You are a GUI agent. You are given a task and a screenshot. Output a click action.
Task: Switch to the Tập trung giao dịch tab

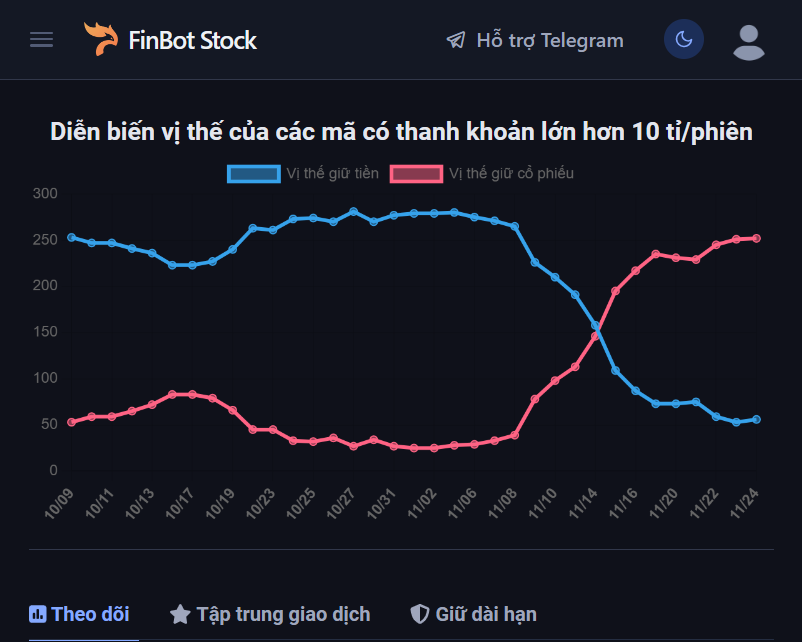(269, 614)
